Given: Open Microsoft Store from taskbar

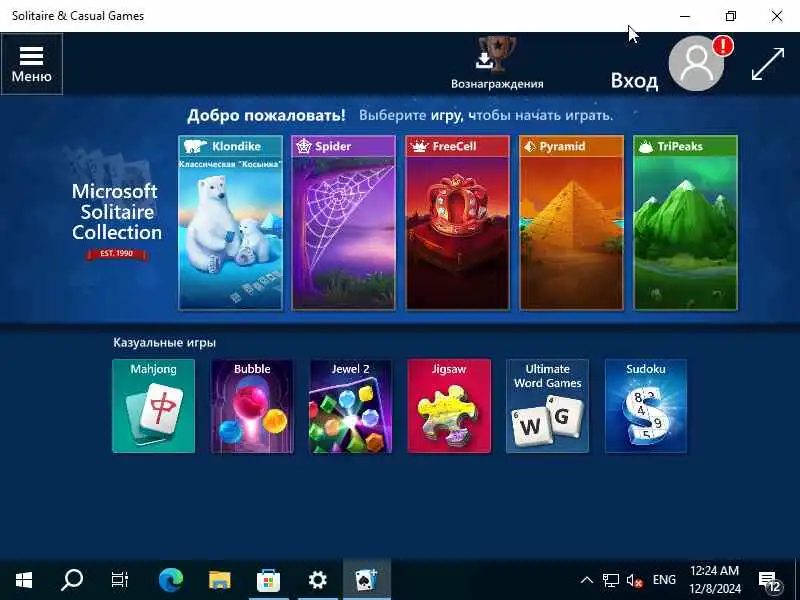Looking at the screenshot, I should click(x=268, y=580).
